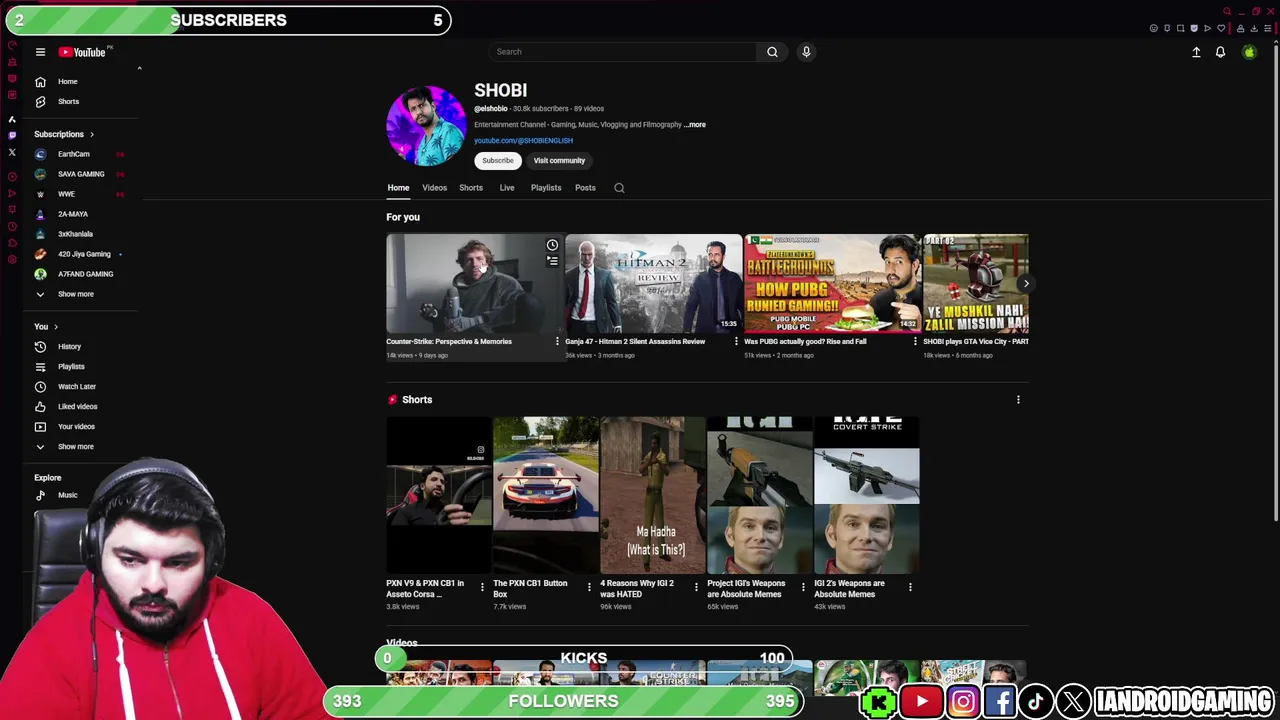The height and width of the screenshot is (720, 1280).
Task: Show next videos in For you row
Action: (1025, 284)
